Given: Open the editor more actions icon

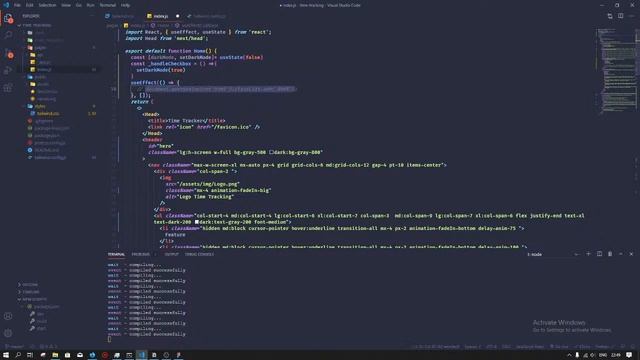Looking at the screenshot, I should pyautogui.click(x=631, y=16).
